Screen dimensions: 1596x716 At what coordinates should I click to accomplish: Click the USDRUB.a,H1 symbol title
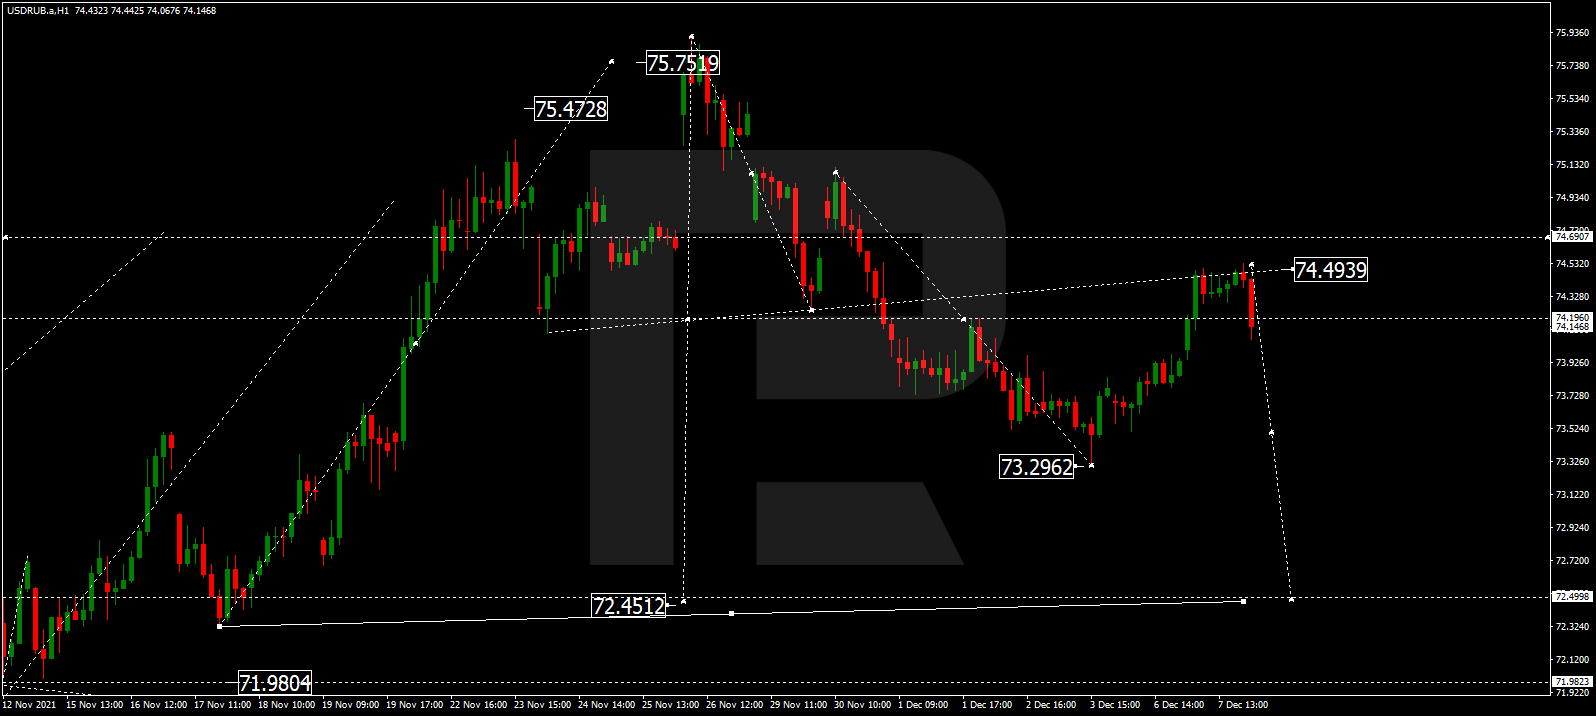38,11
